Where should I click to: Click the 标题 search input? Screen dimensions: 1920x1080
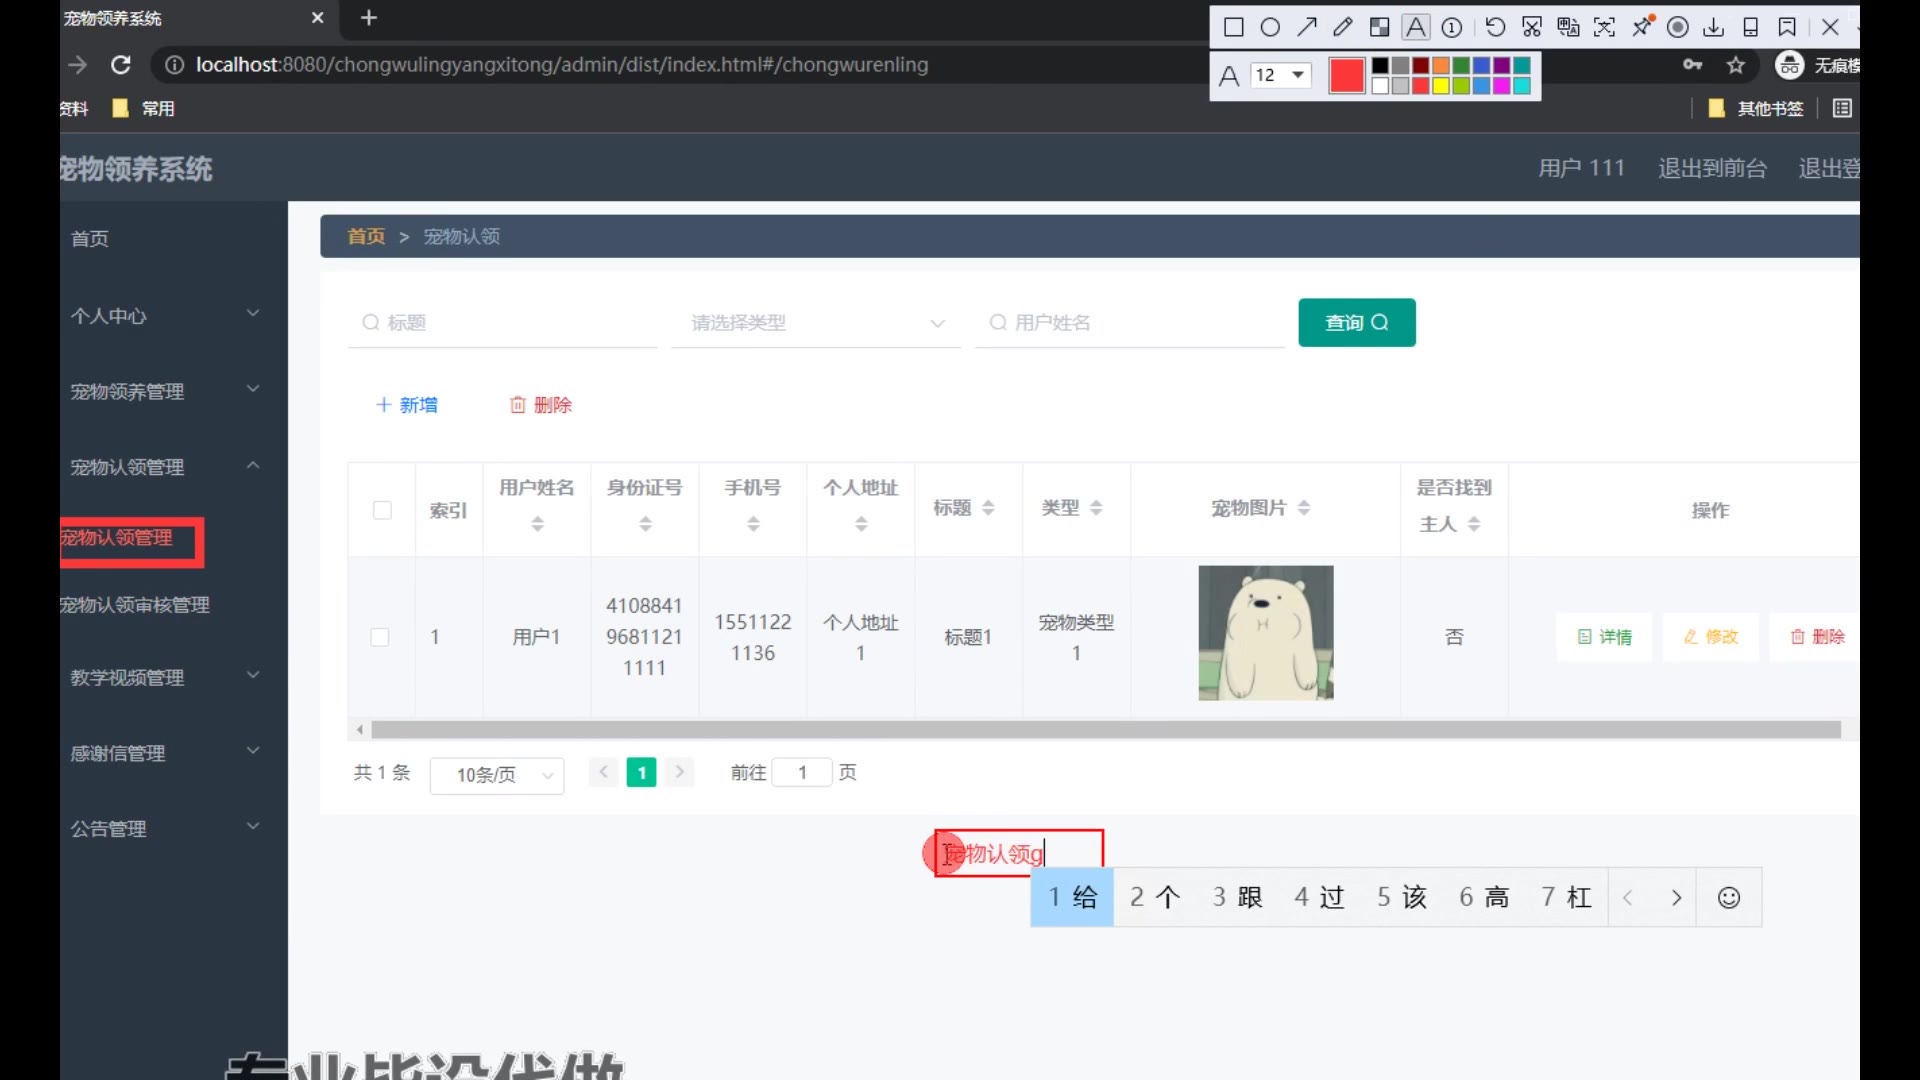(x=503, y=323)
